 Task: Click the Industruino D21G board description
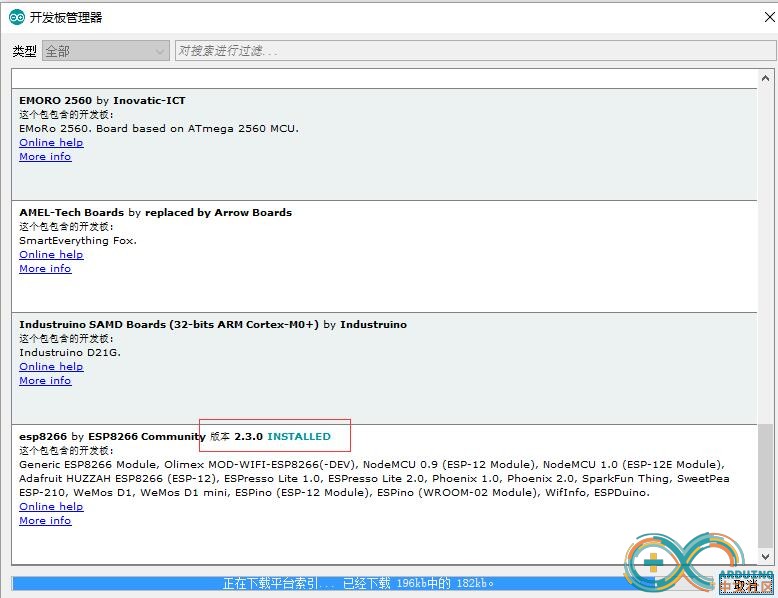pos(70,352)
